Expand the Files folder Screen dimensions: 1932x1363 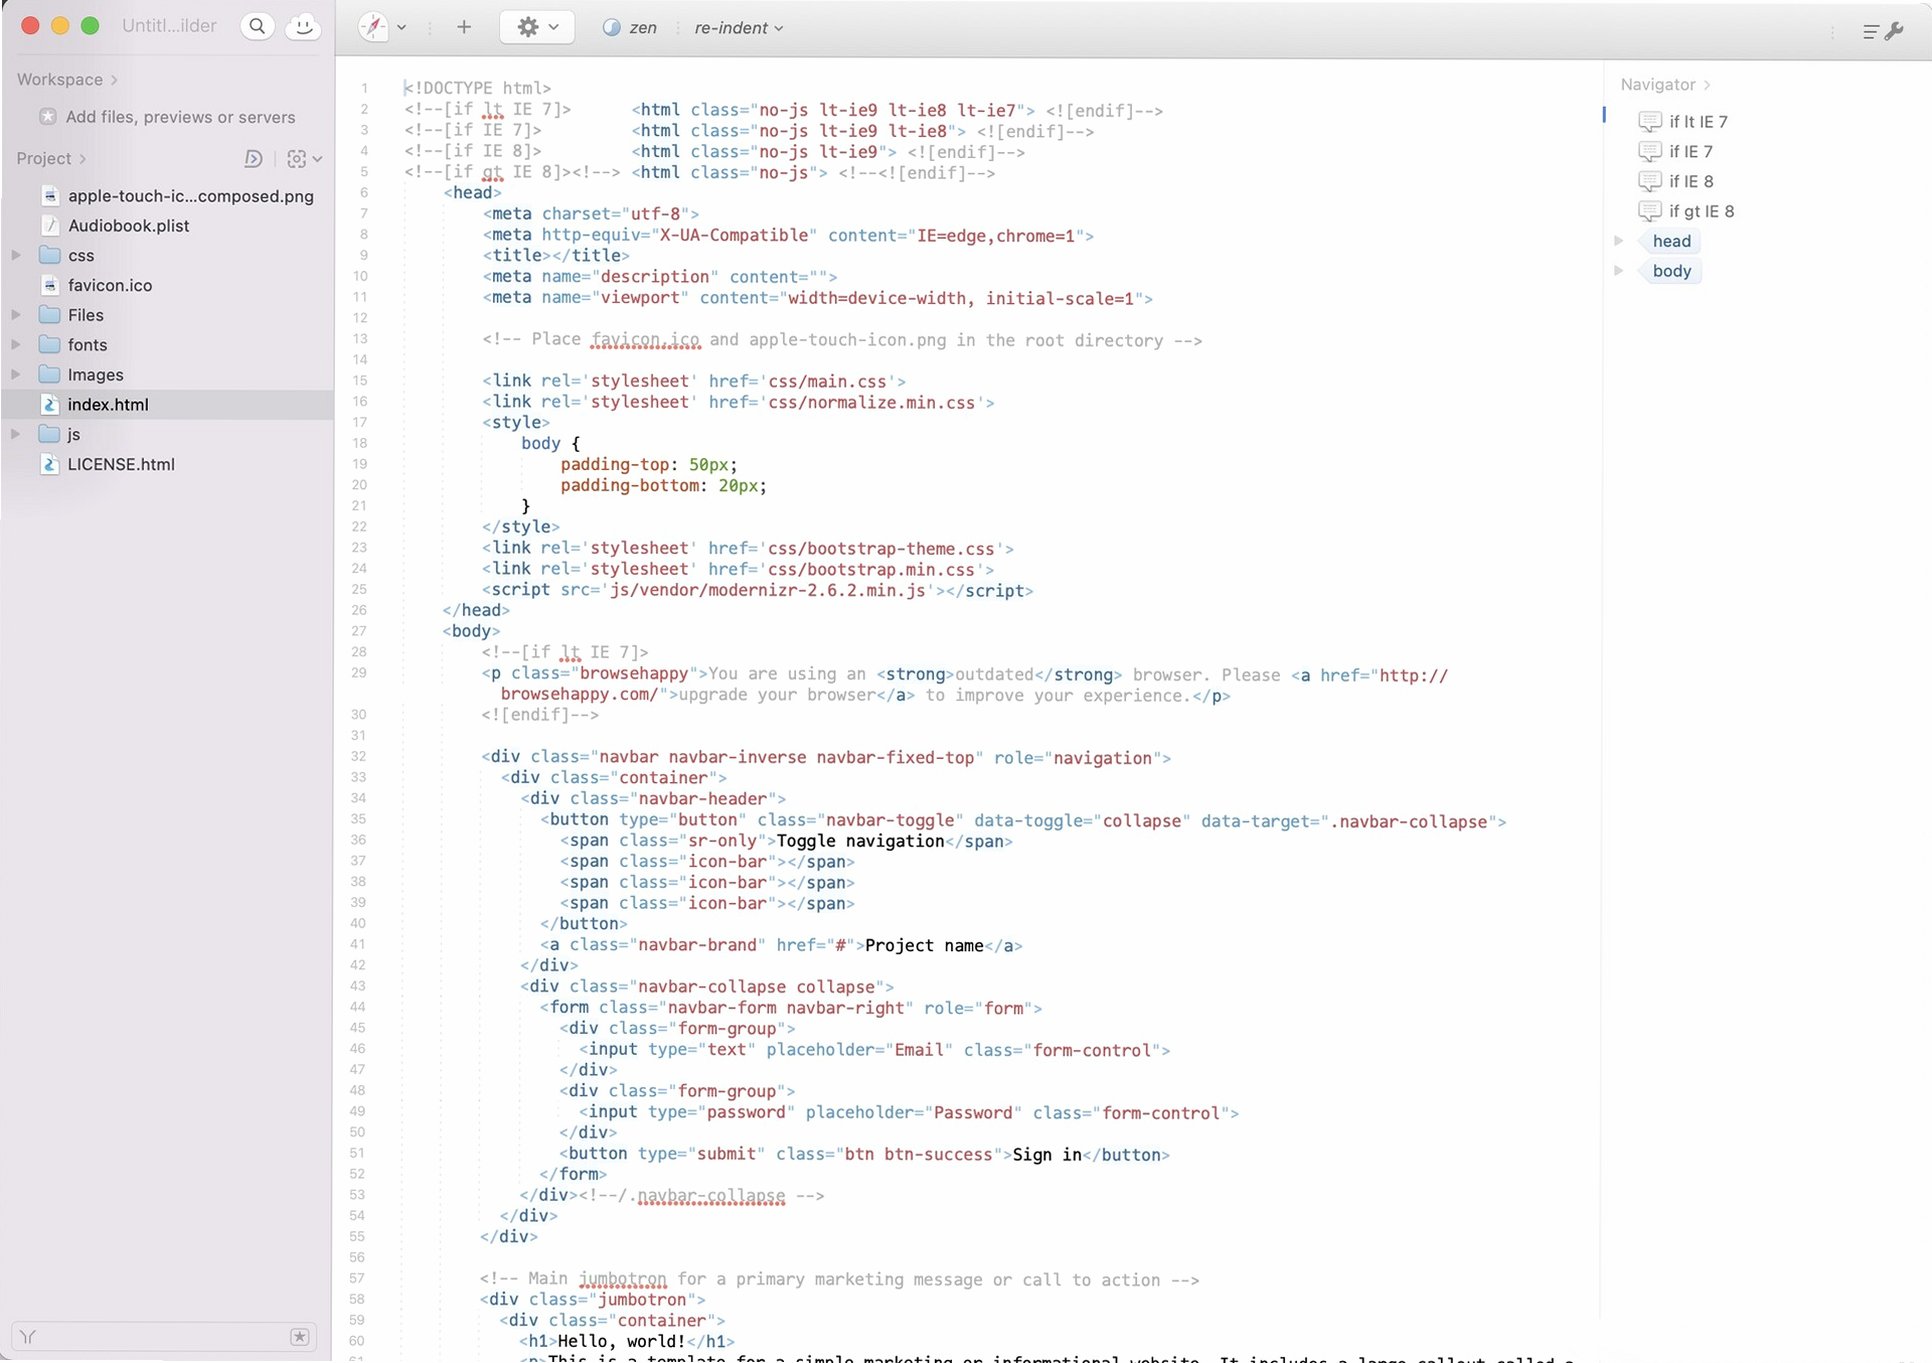pyautogui.click(x=16, y=315)
